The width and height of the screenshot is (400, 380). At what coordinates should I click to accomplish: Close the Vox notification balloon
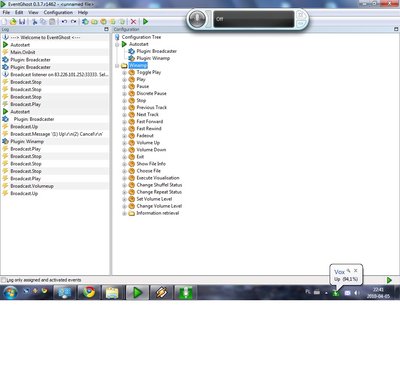click(x=356, y=270)
